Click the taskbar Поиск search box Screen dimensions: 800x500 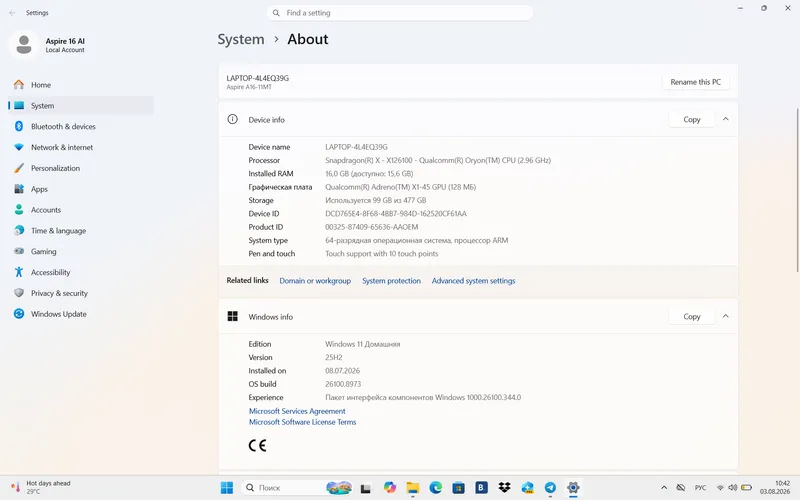297,488
